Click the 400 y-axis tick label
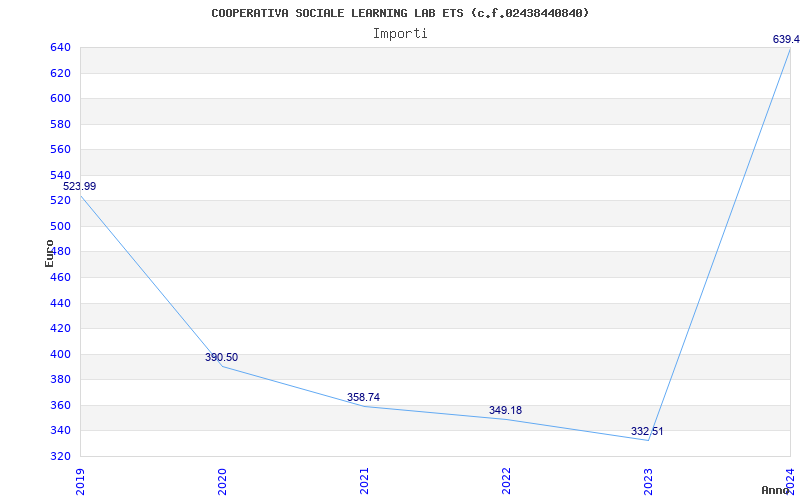Screen dimensions: 800x500 tap(60, 354)
